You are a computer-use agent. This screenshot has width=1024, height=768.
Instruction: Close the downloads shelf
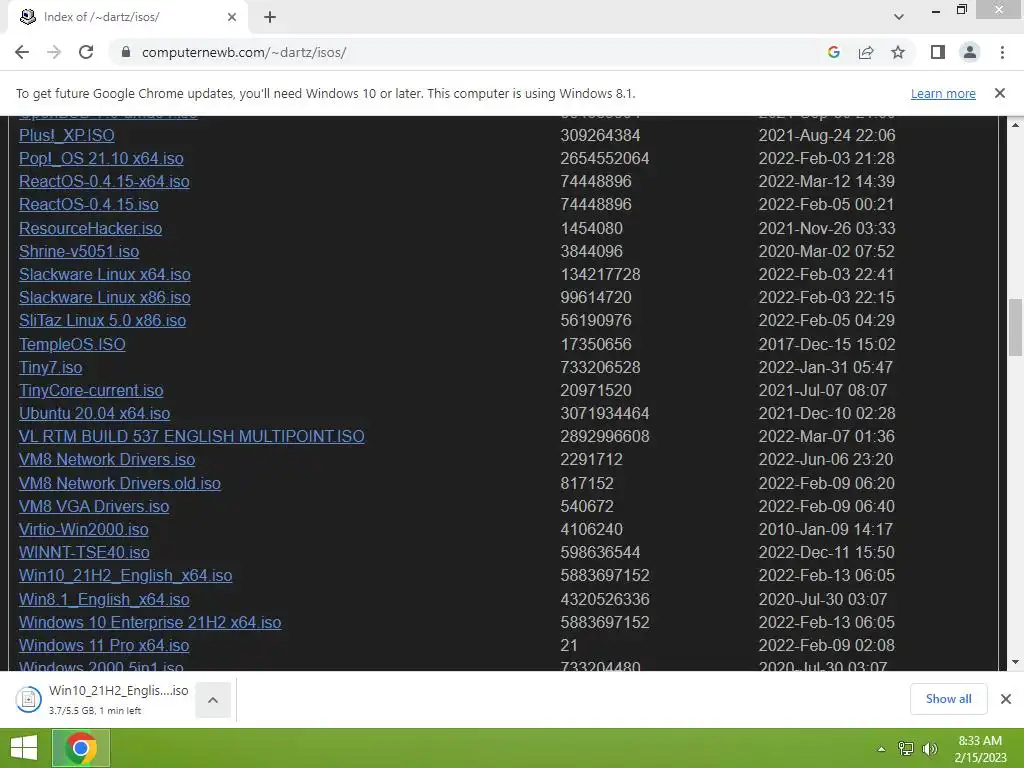pos(1006,699)
